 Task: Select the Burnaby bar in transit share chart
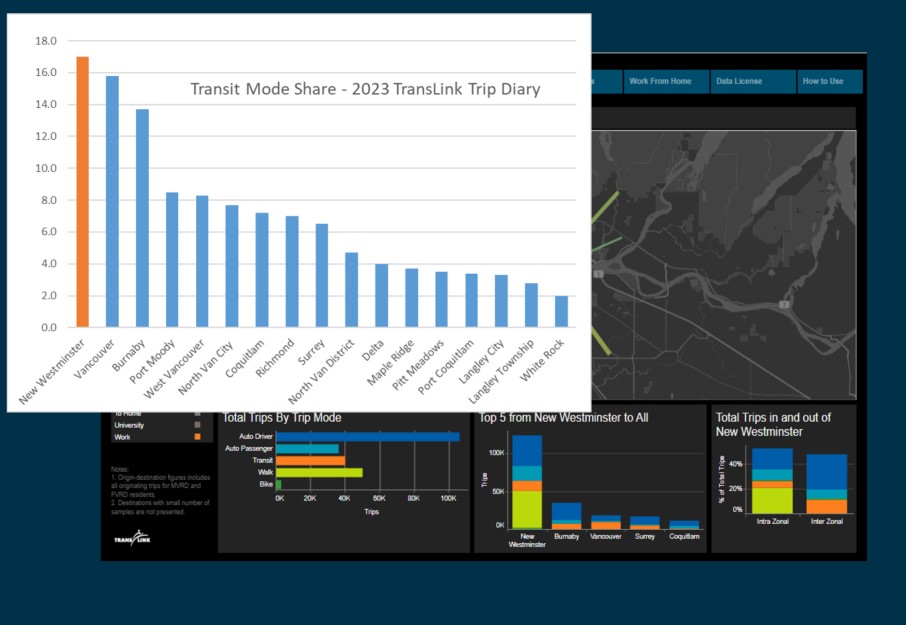[142, 218]
